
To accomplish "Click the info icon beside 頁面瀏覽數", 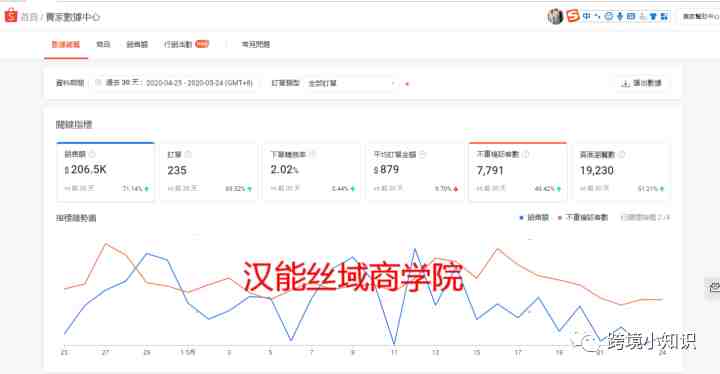I will (x=622, y=154).
